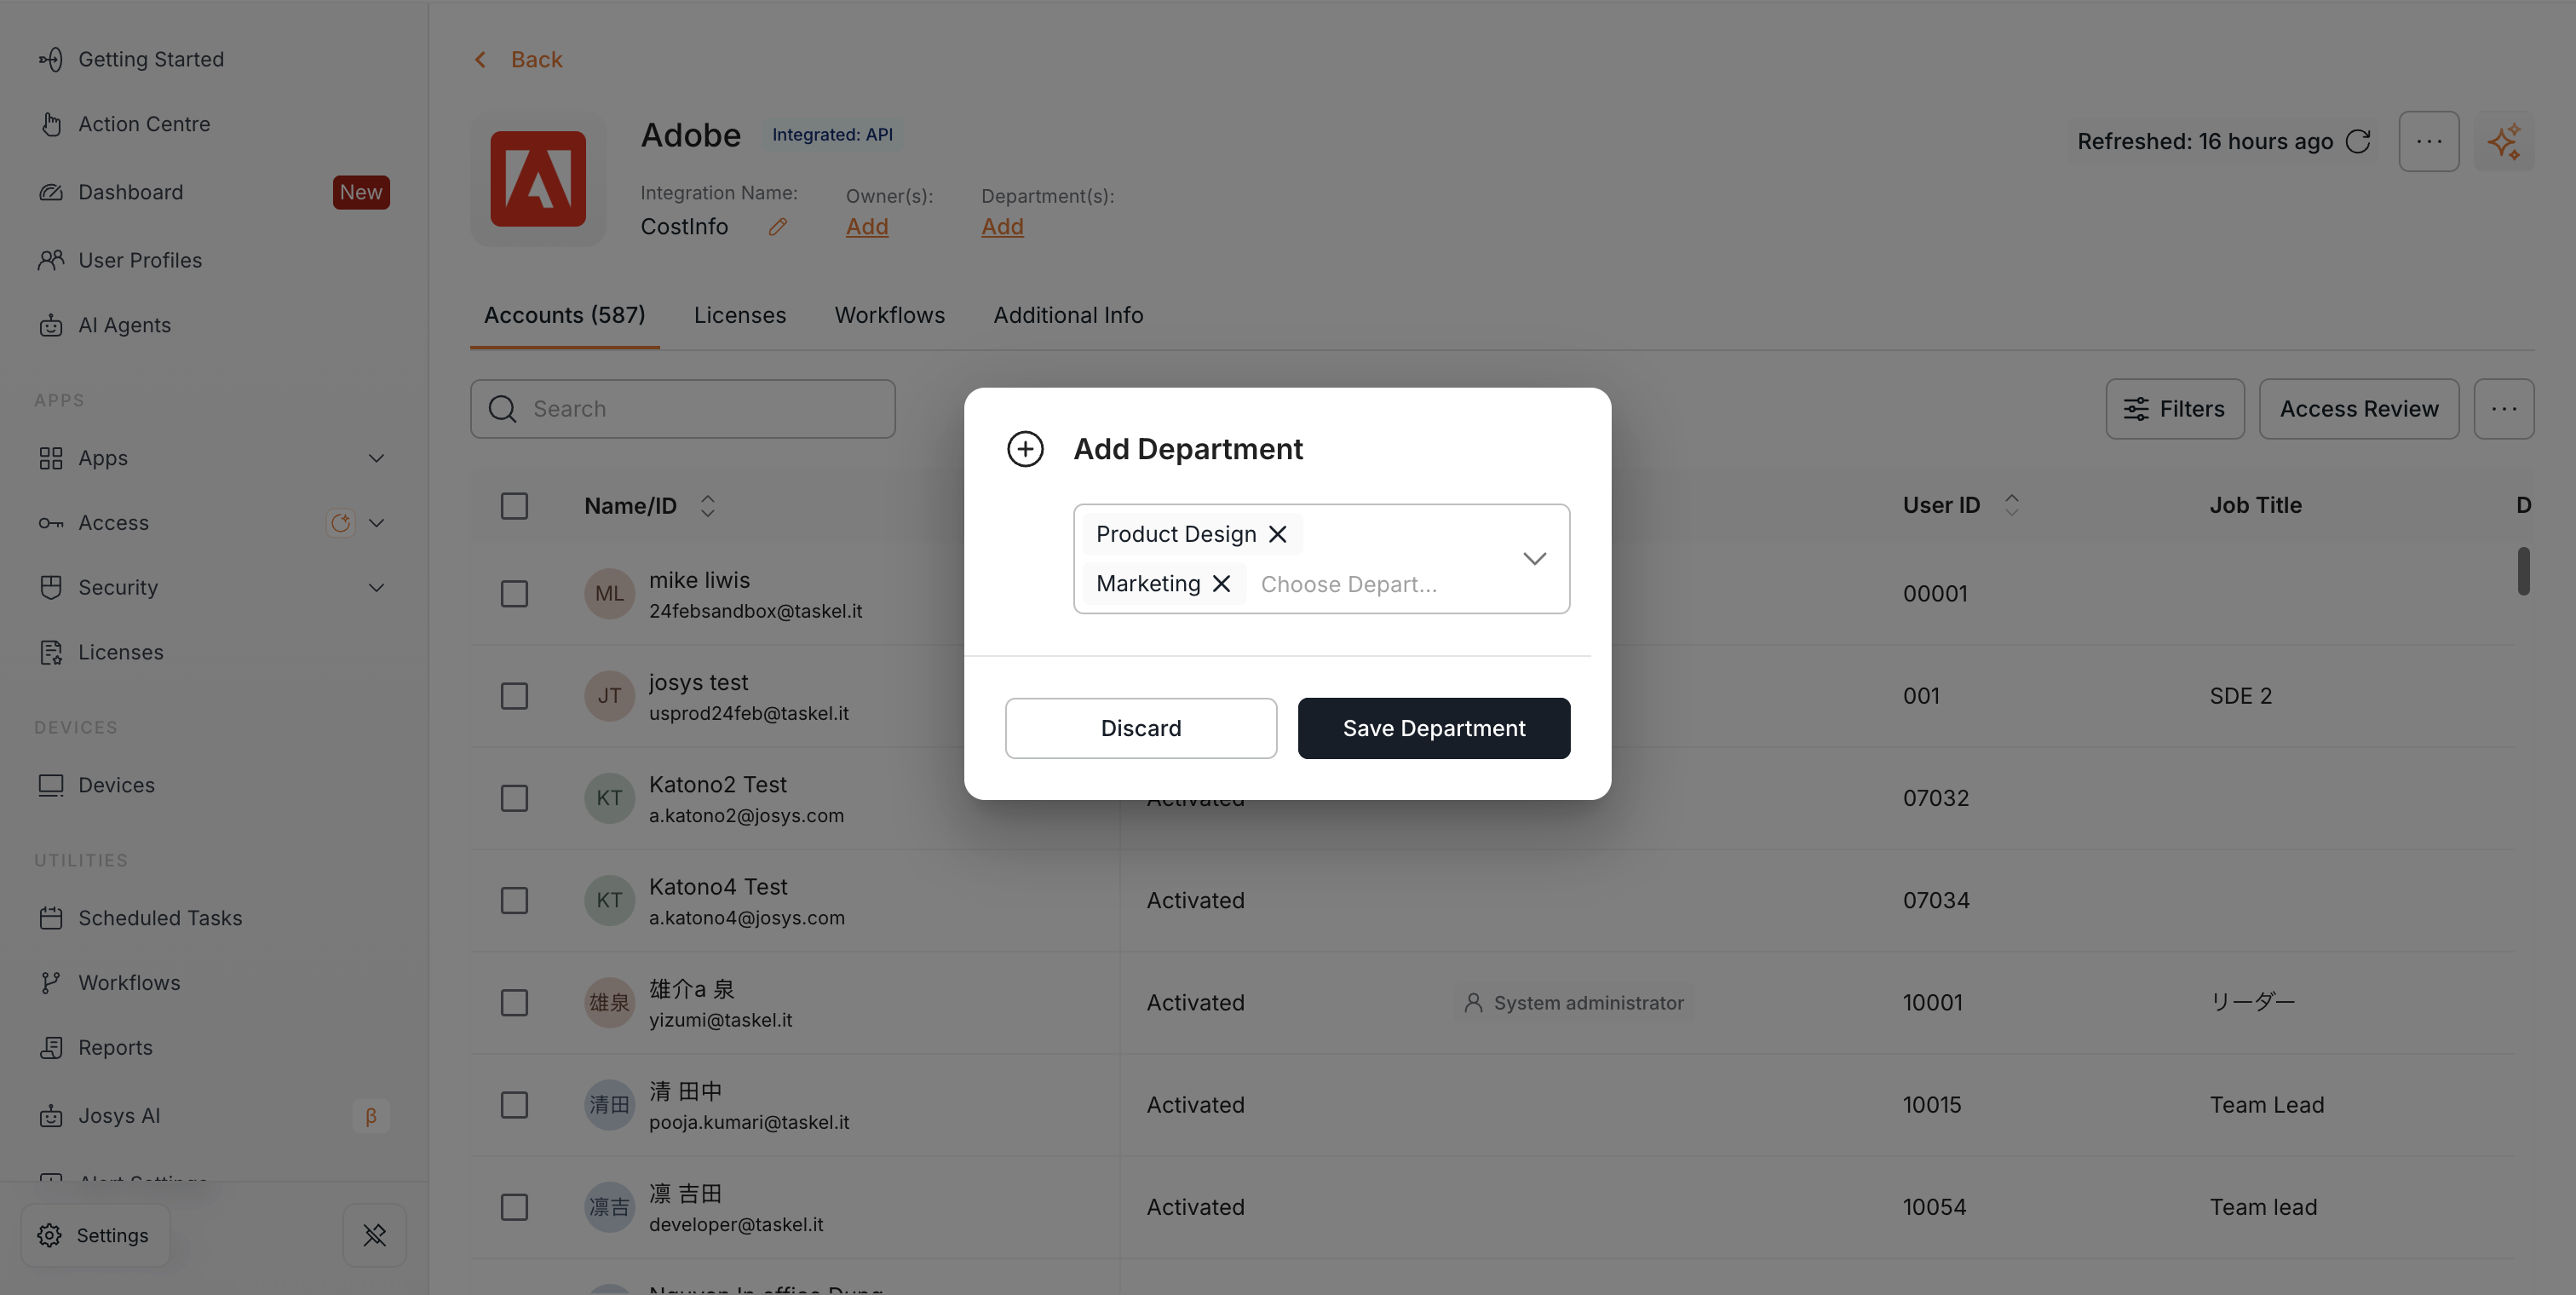The width and height of the screenshot is (2576, 1295).
Task: Switch to the Additional Info tab
Action: pyautogui.click(x=1068, y=315)
